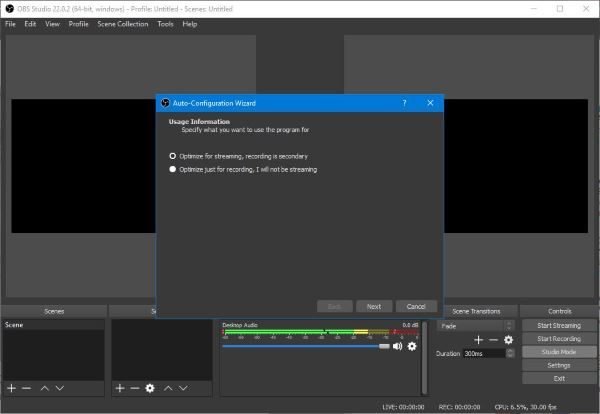Click the Duration spinner arrows

click(x=510, y=353)
